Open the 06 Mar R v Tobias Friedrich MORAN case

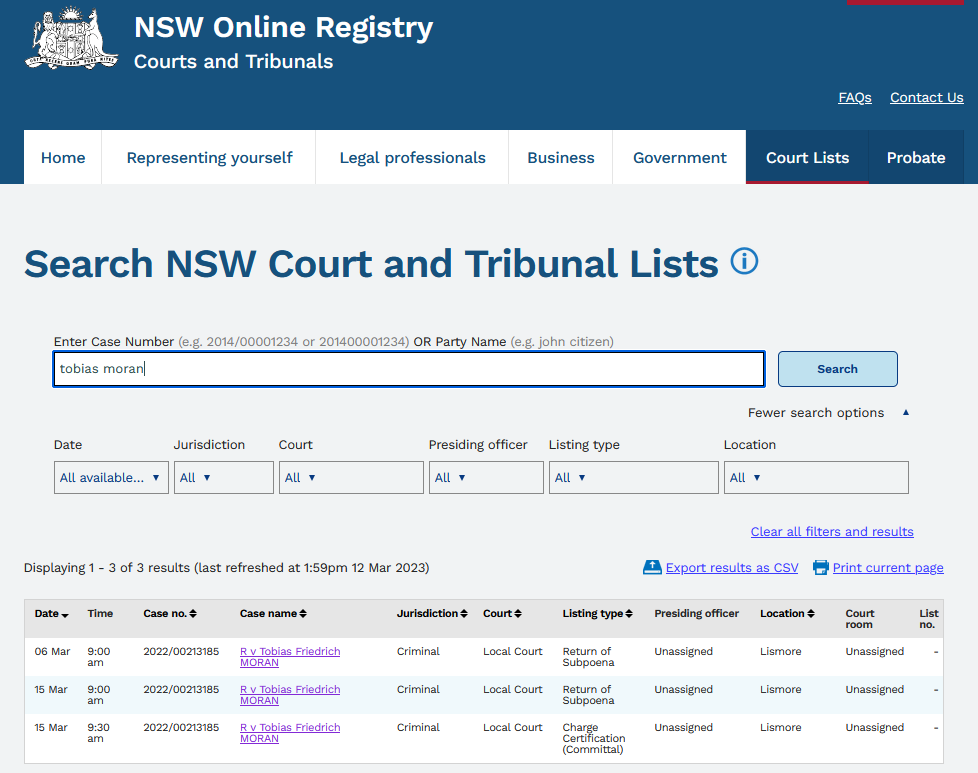(290, 656)
